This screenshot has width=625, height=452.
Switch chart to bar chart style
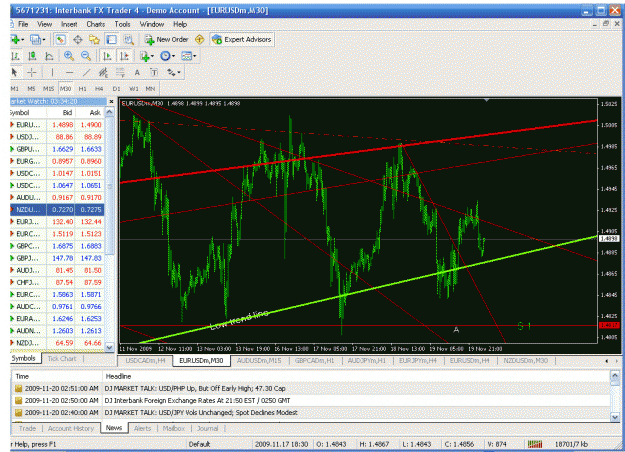(x=16, y=56)
